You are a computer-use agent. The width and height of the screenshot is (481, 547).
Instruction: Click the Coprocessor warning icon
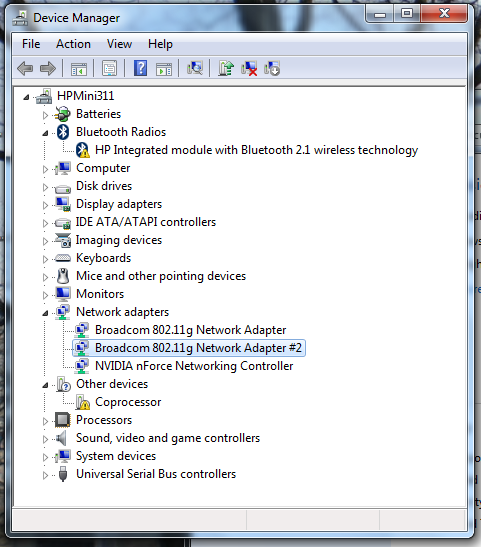(83, 402)
